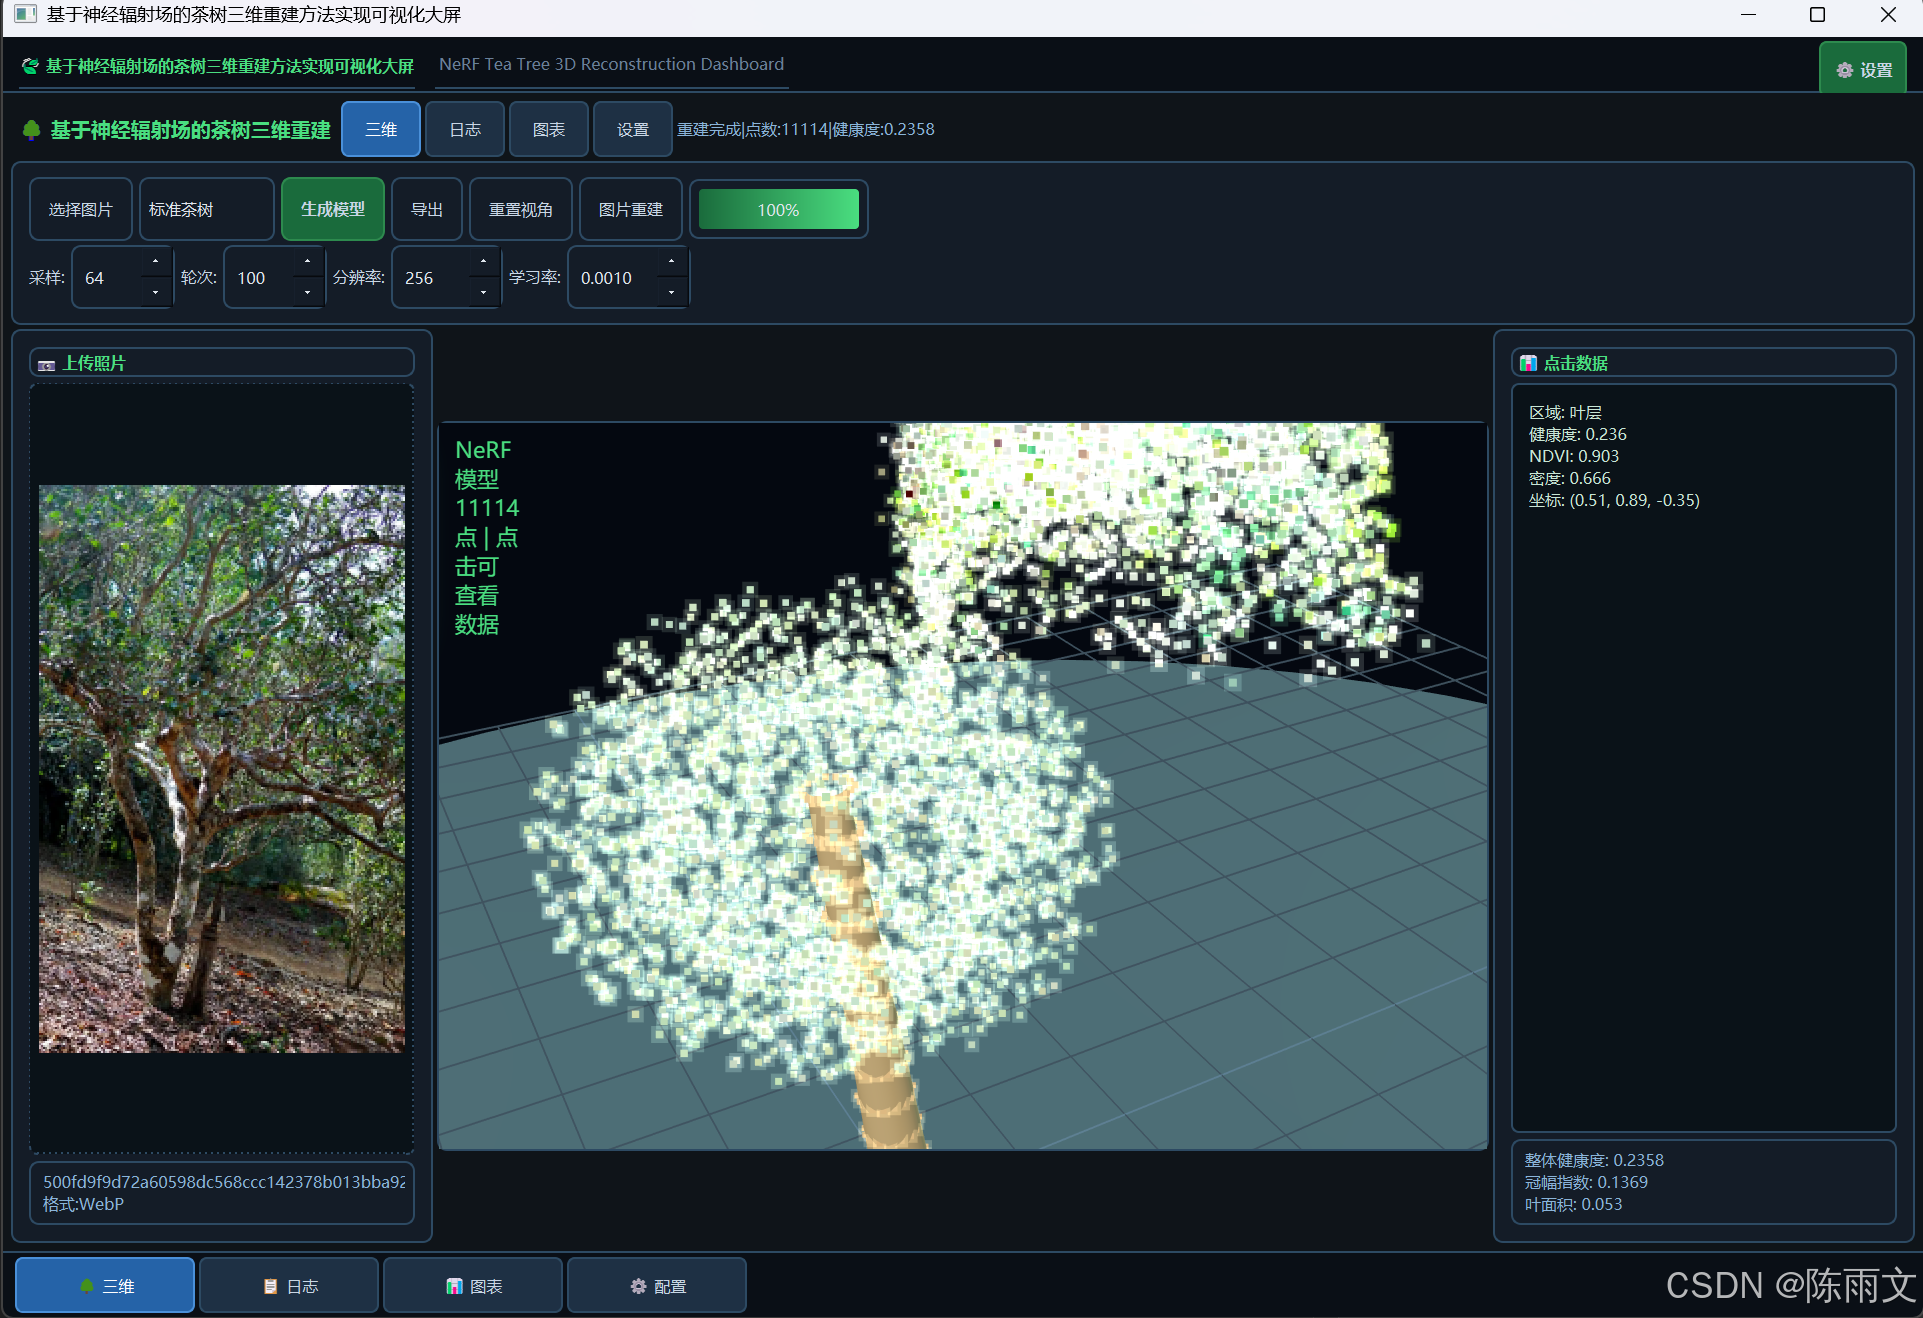Image resolution: width=1923 pixels, height=1318 pixels.
Task: Click the '格式:WebP' label
Action: point(84,1204)
